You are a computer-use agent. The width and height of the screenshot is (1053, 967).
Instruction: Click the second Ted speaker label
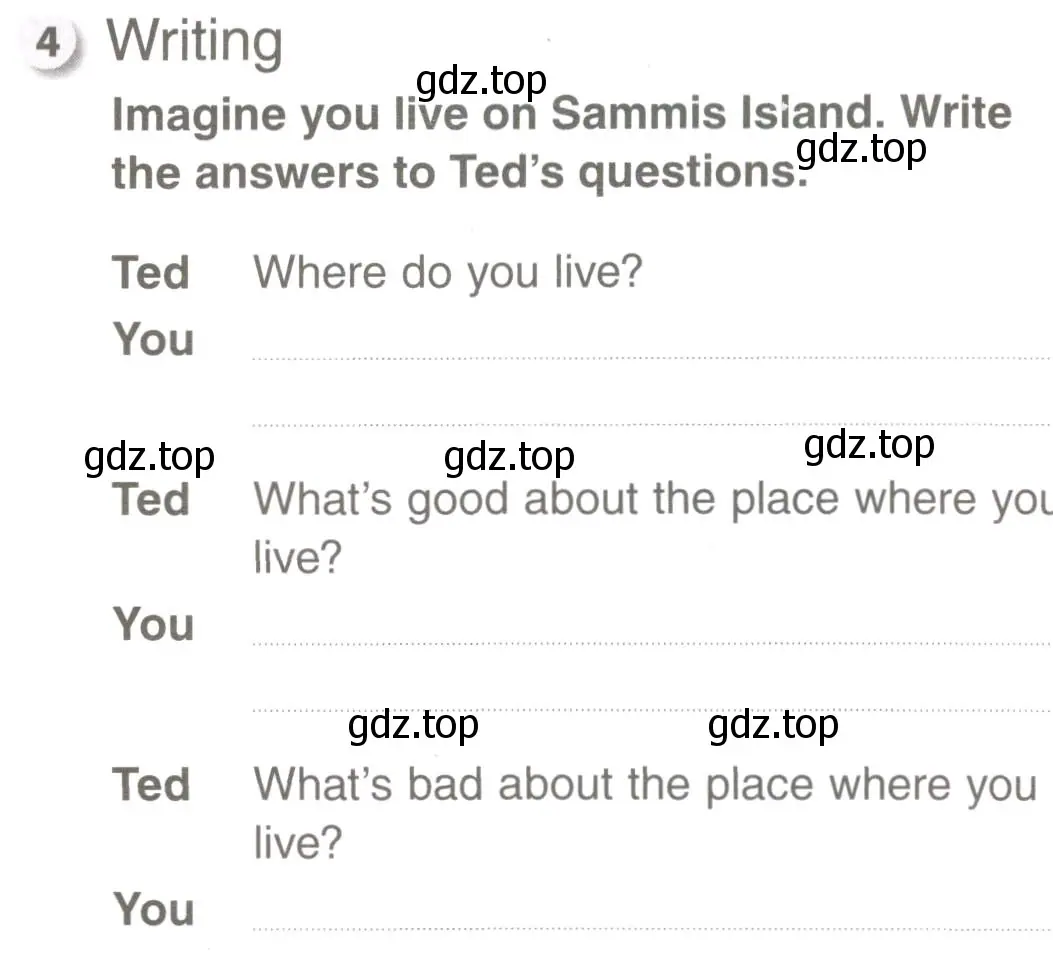pyautogui.click(x=151, y=500)
